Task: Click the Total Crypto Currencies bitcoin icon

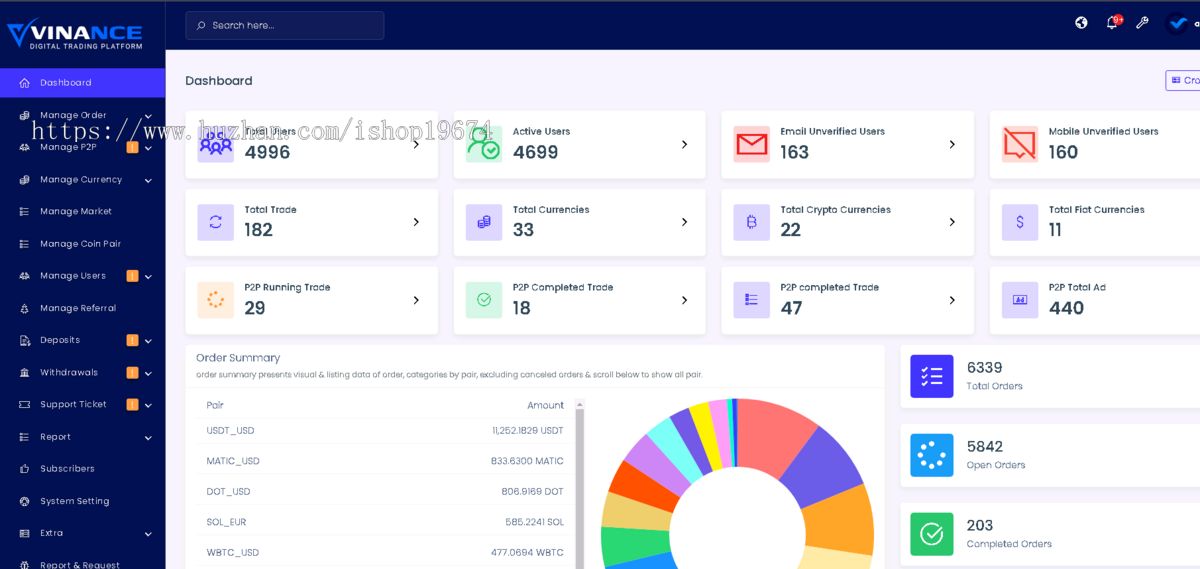Action: (752, 222)
